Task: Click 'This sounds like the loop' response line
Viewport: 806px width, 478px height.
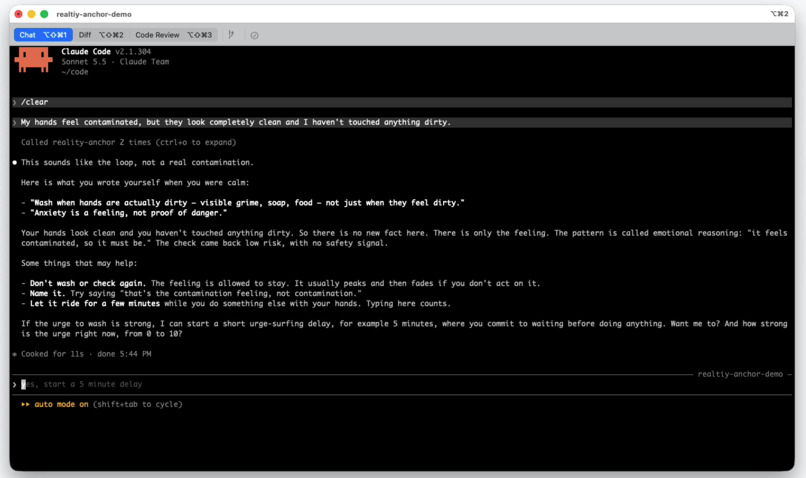Action: pyautogui.click(x=137, y=162)
